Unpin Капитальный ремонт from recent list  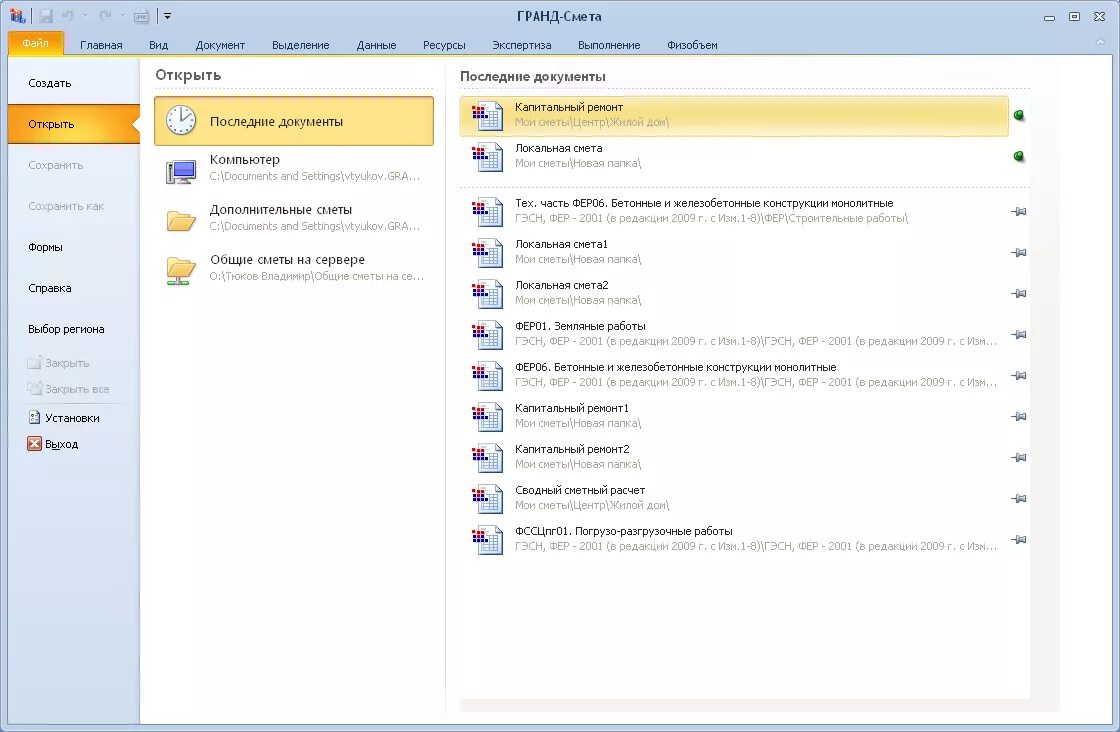pos(1019,116)
